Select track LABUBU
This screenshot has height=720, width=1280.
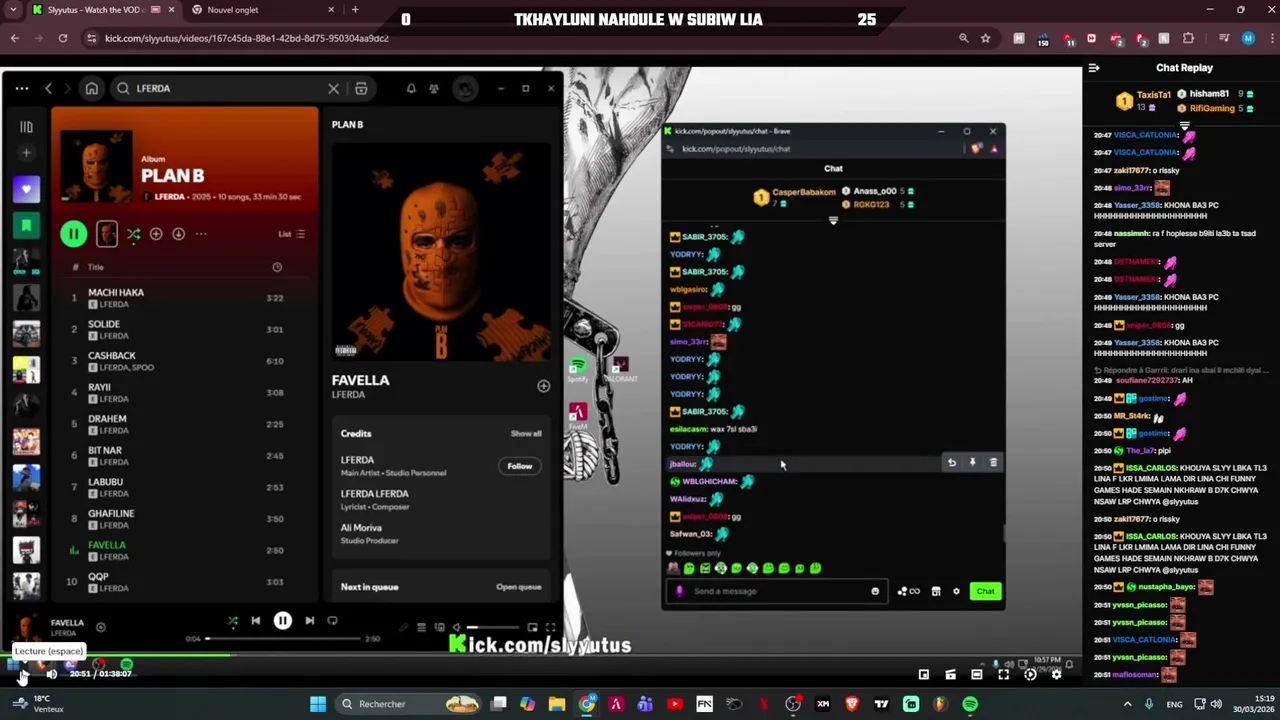187,487
